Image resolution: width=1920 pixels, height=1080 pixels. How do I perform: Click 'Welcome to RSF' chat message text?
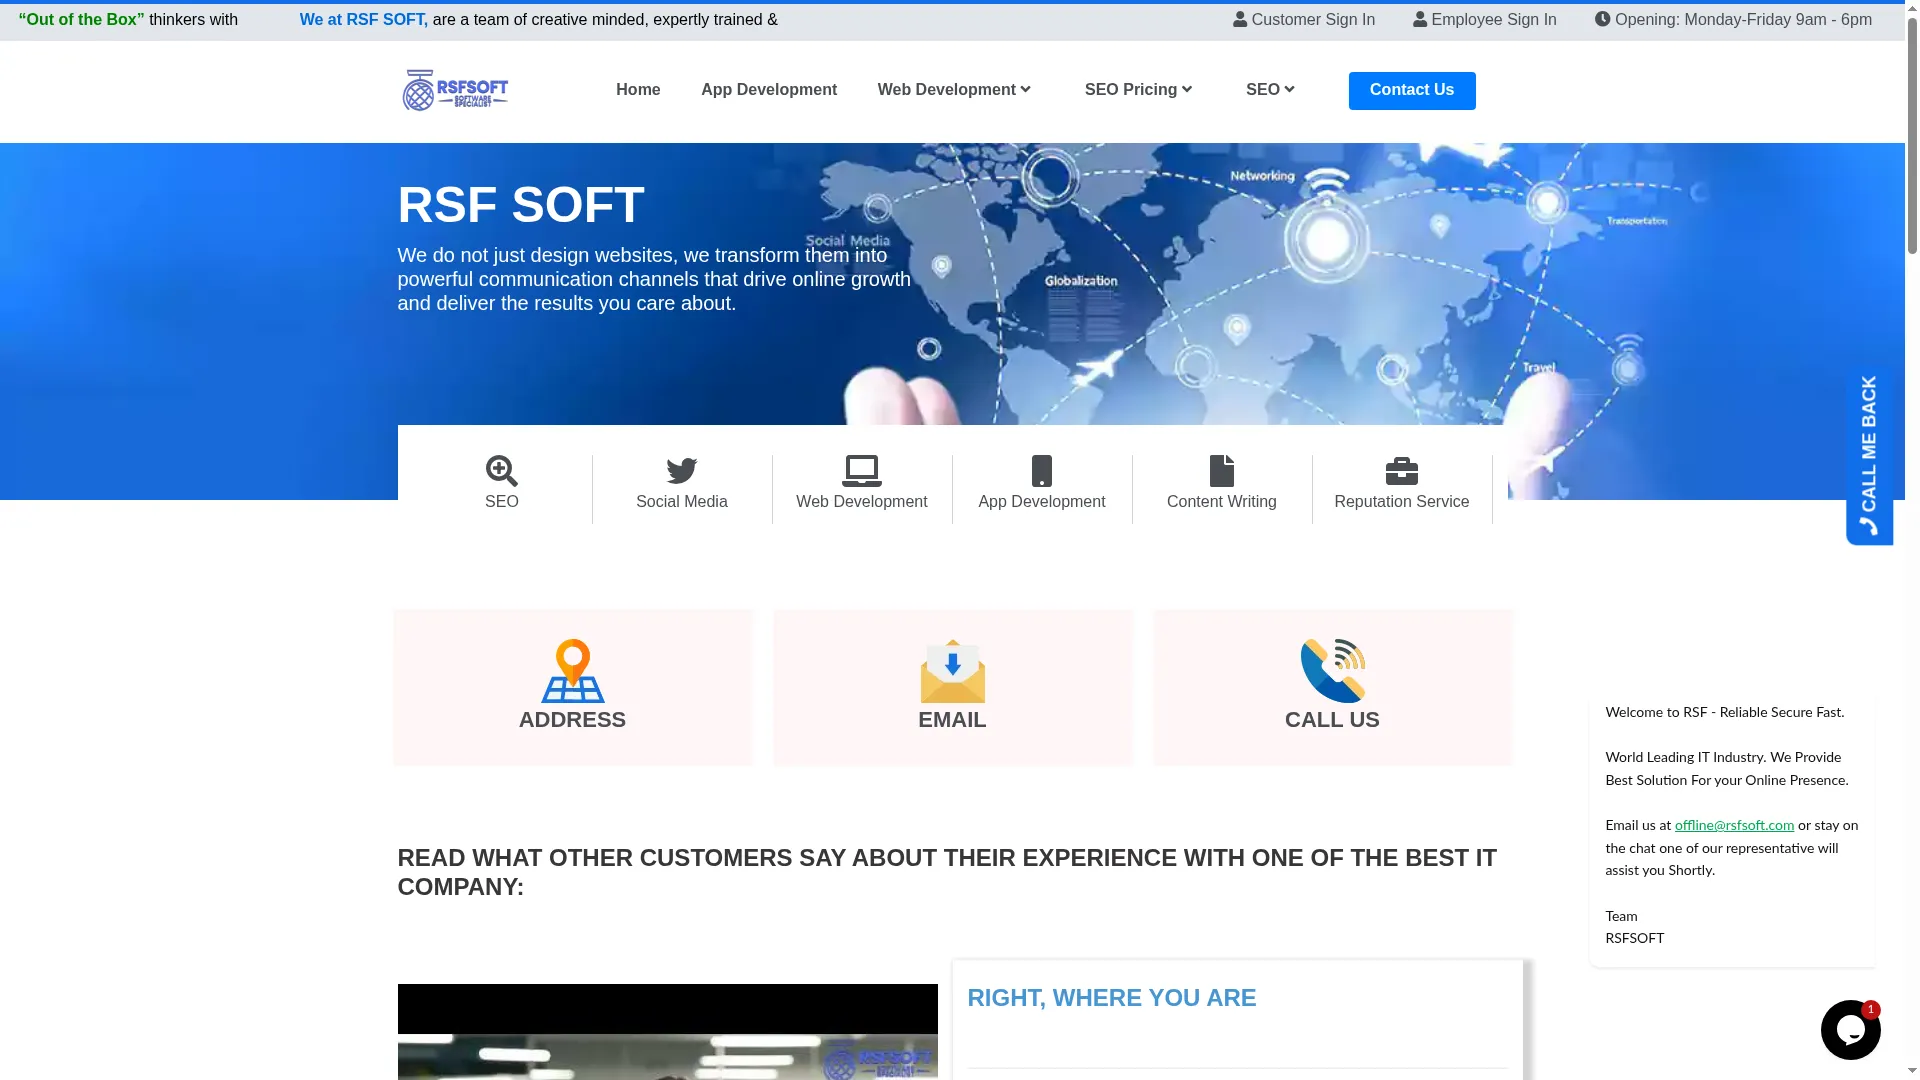click(1725, 713)
